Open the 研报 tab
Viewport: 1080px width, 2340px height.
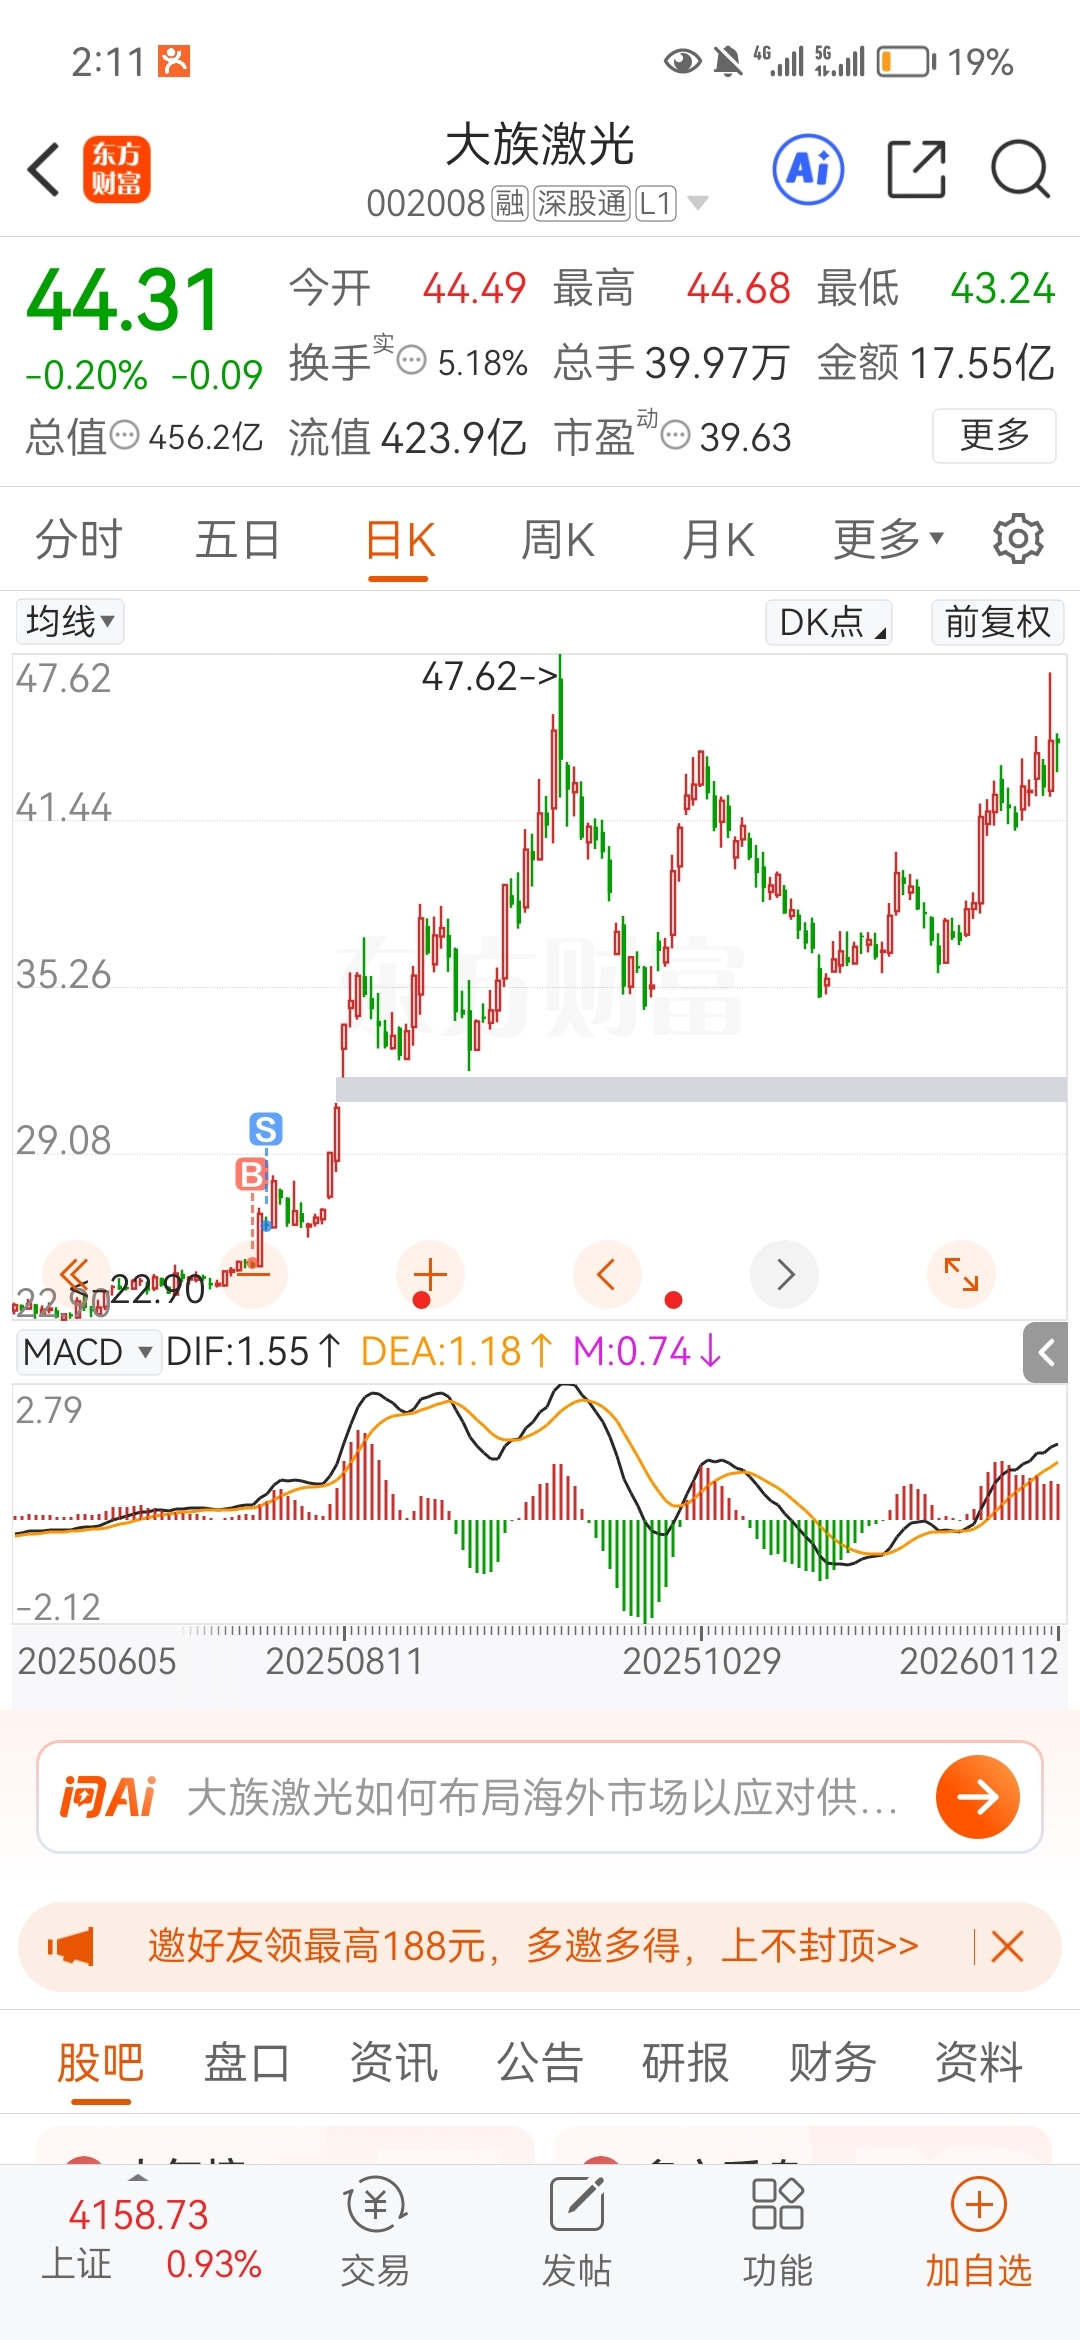(686, 2062)
